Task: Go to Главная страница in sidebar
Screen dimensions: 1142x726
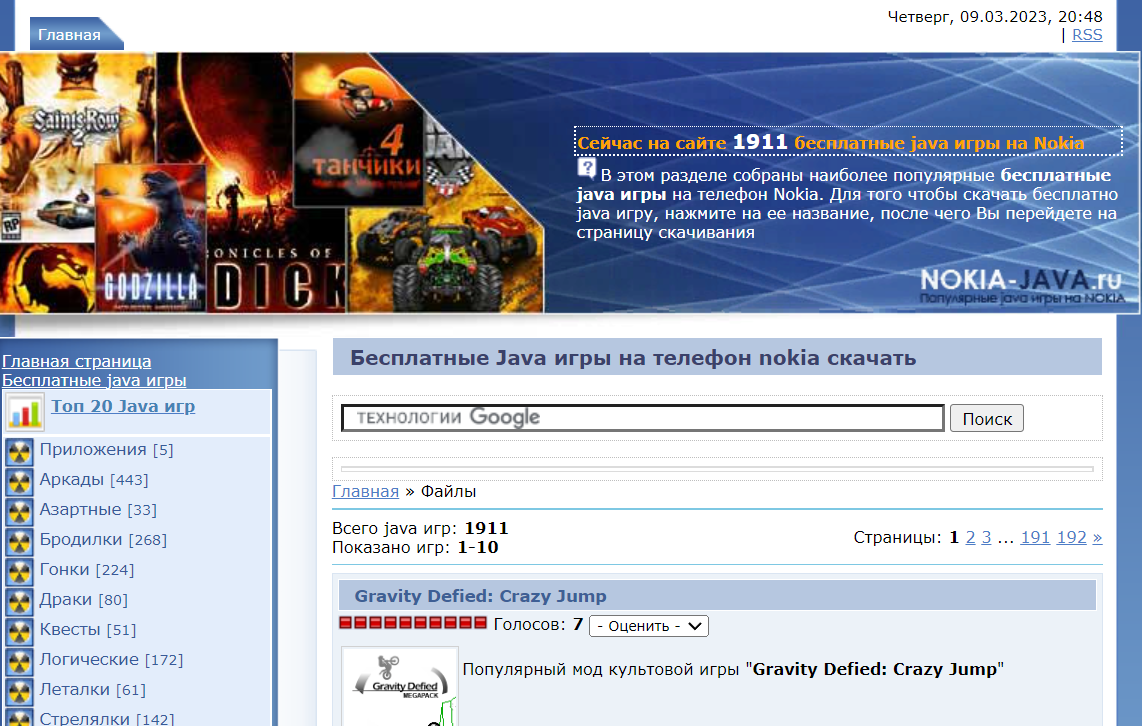Action: coord(76,361)
